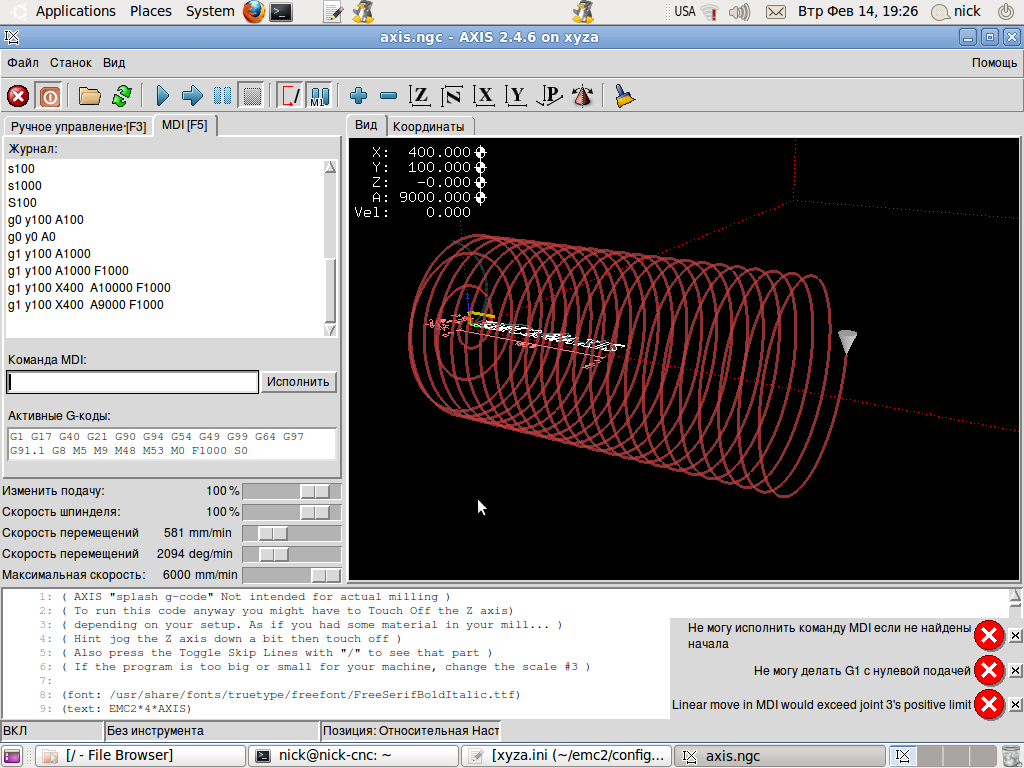Image resolution: width=1024 pixels, height=768 pixels.
Task: Toggle machine power button
Action: pyautogui.click(x=49, y=96)
